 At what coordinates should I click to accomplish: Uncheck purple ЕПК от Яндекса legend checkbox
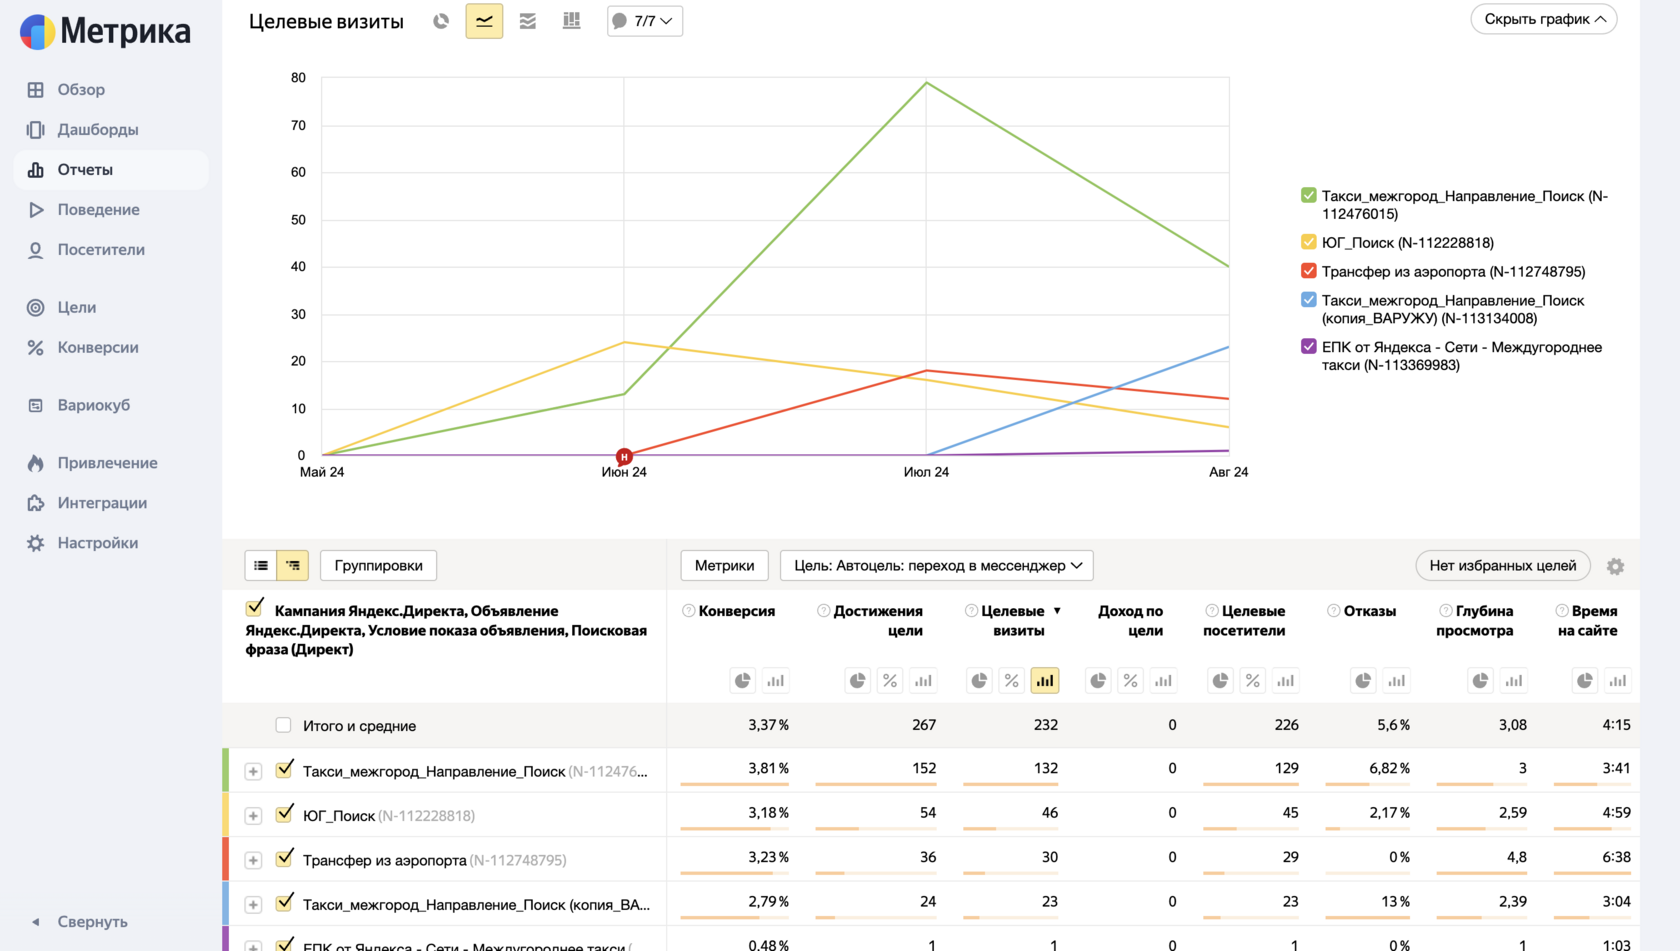click(1309, 346)
